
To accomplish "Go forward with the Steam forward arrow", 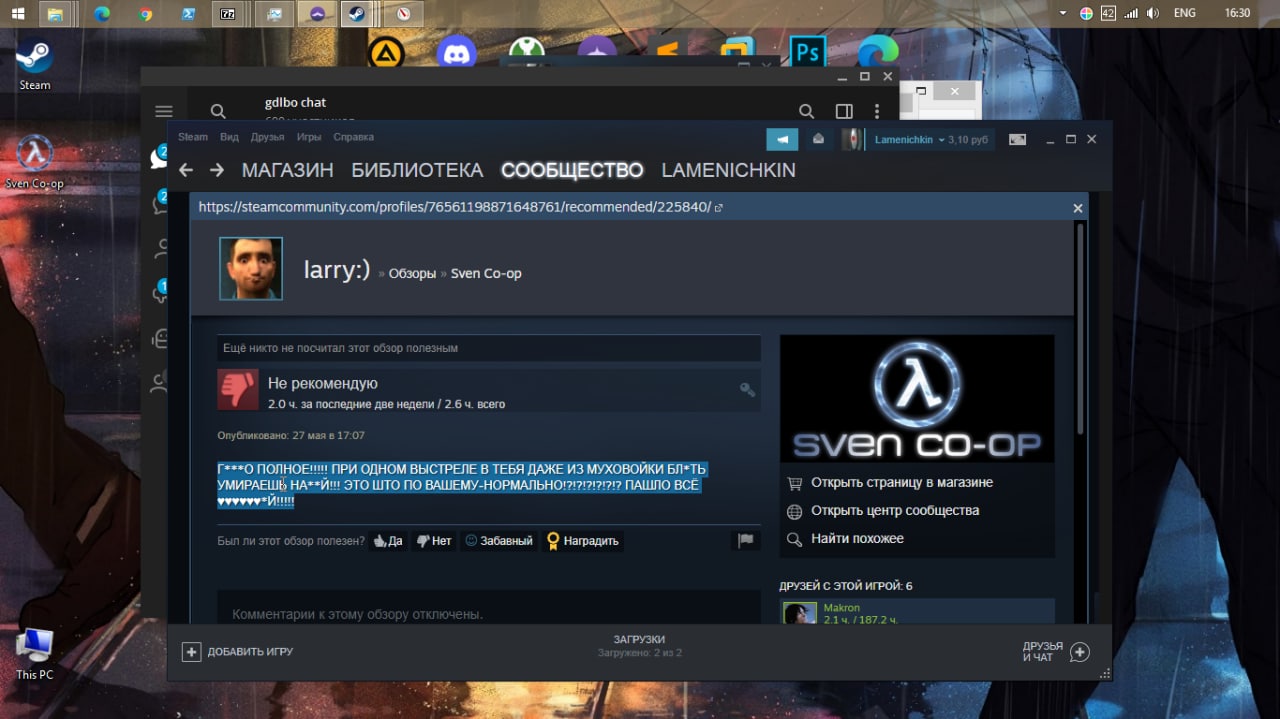I will coord(217,170).
